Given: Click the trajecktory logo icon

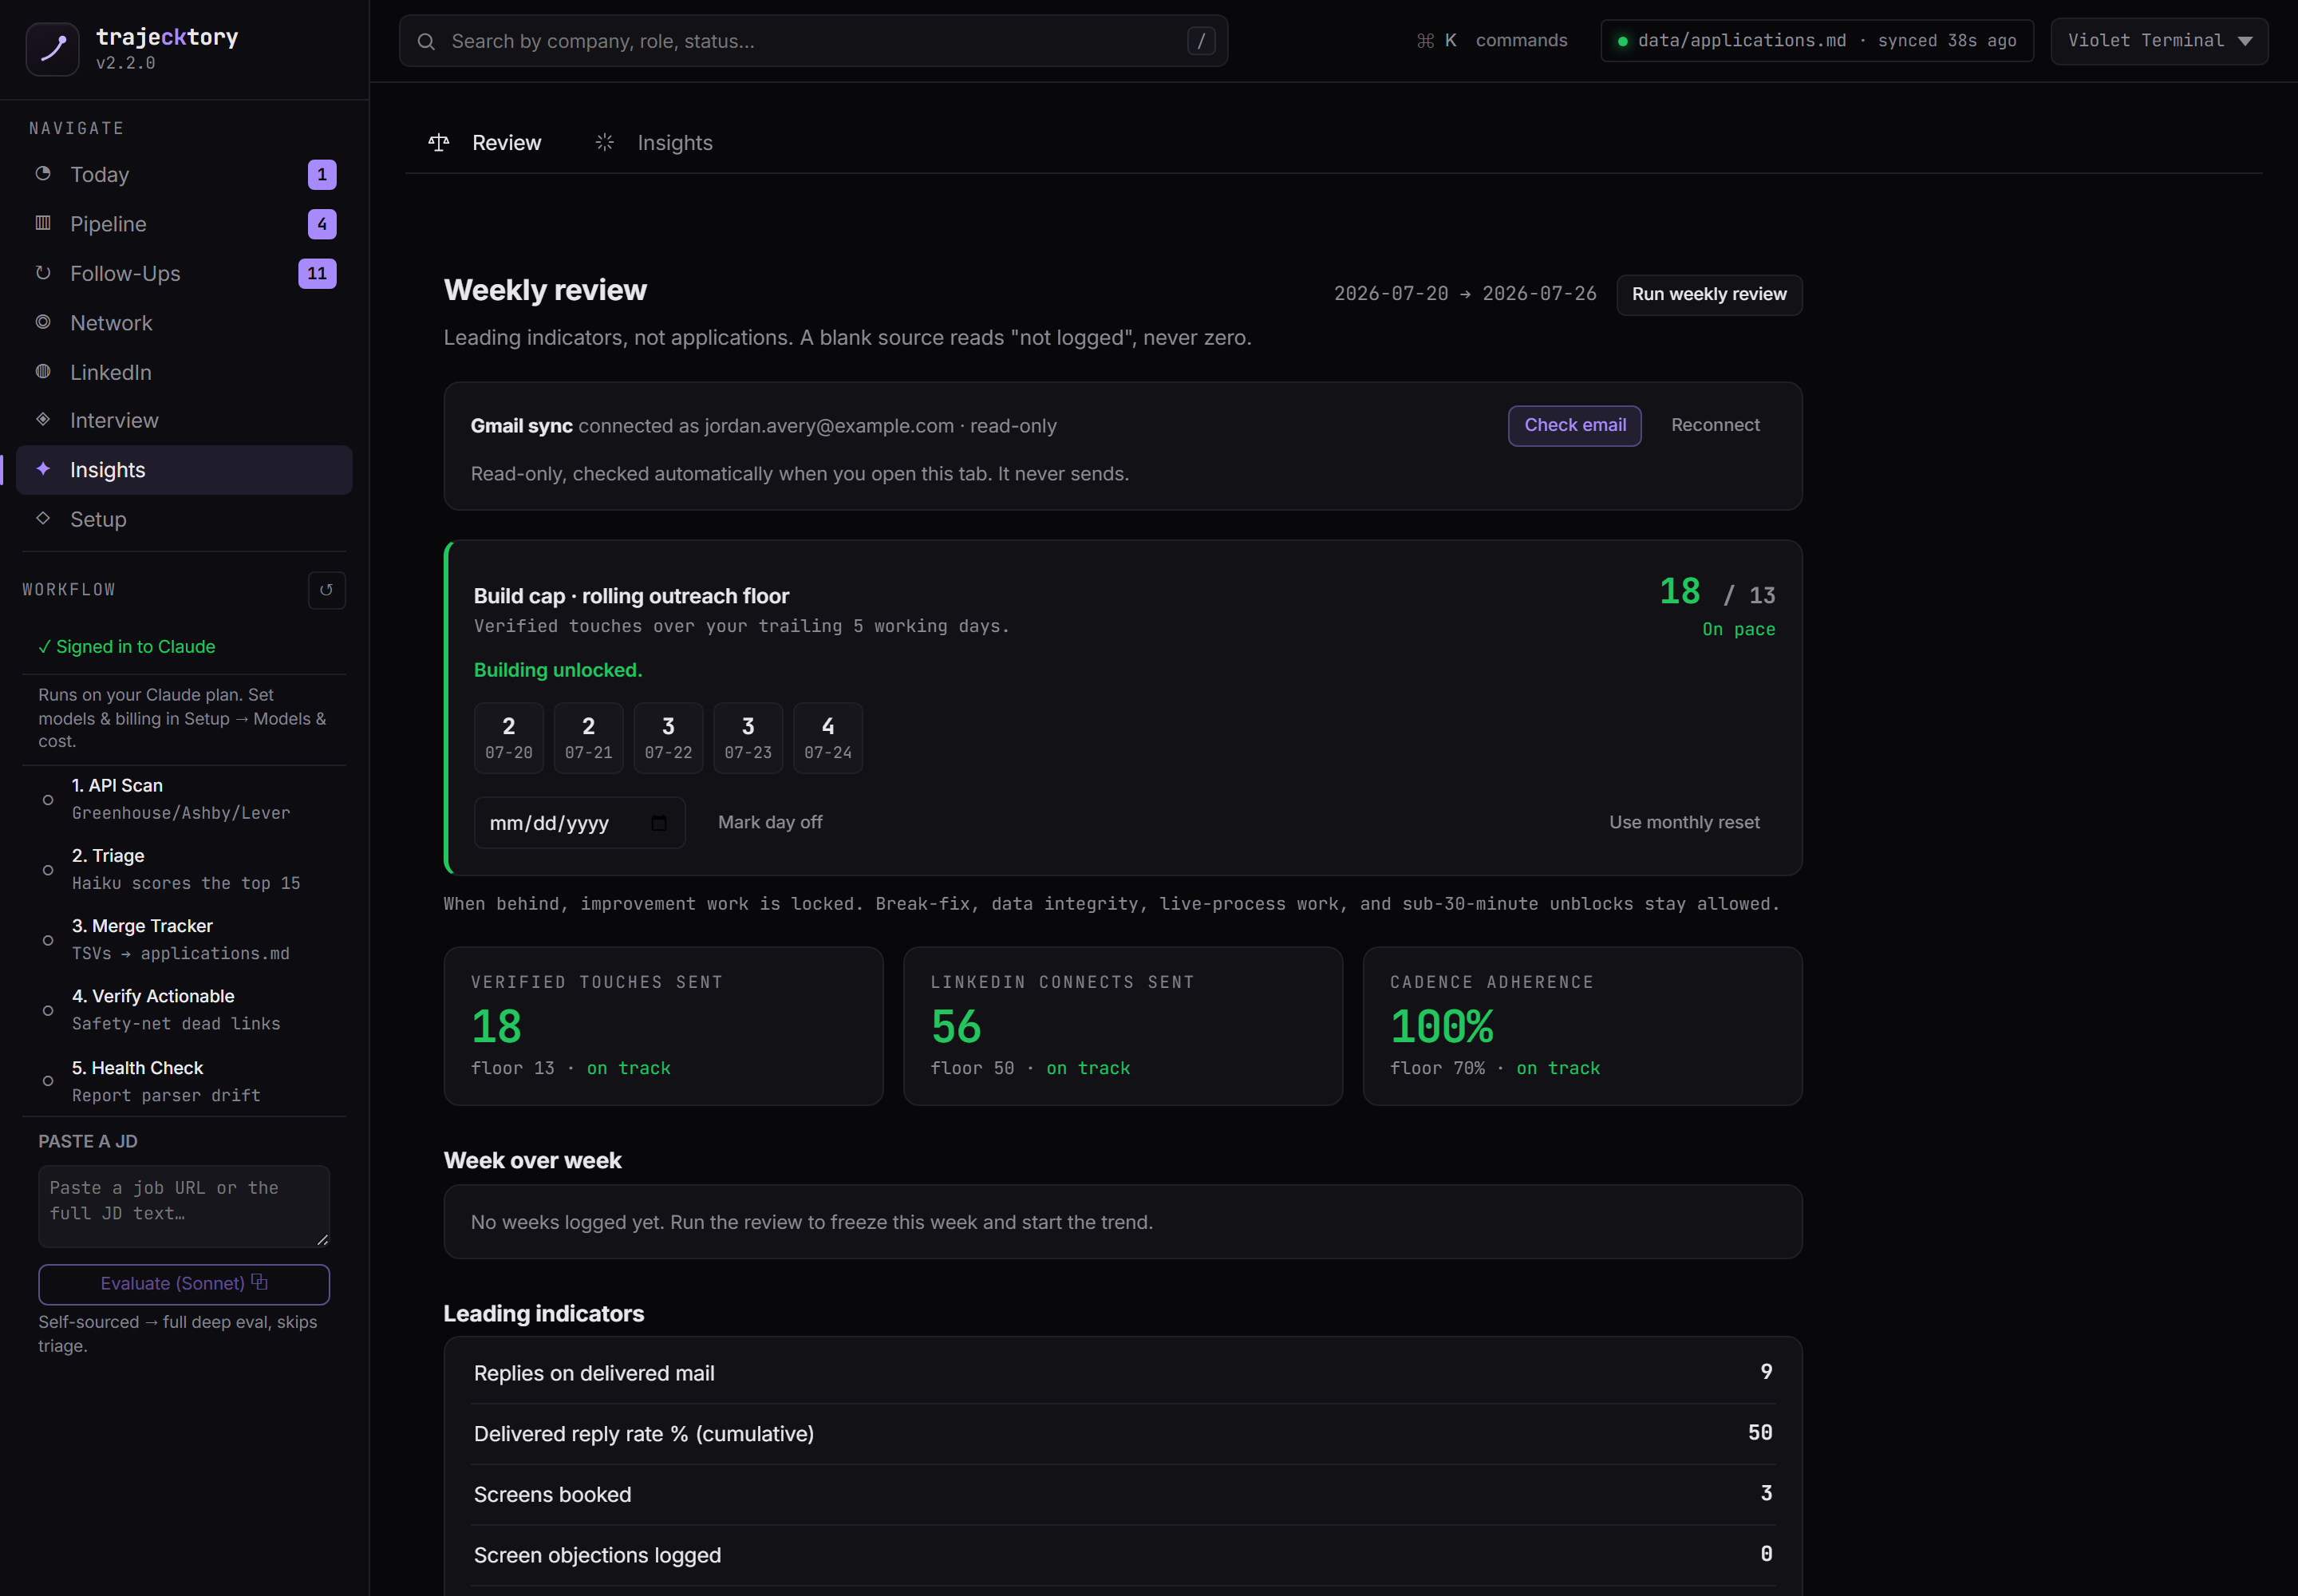Looking at the screenshot, I should point(52,48).
